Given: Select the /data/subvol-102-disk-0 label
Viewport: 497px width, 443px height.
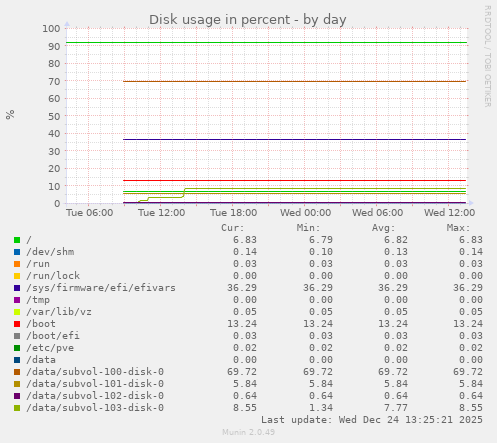Looking at the screenshot, I should 95,396.
